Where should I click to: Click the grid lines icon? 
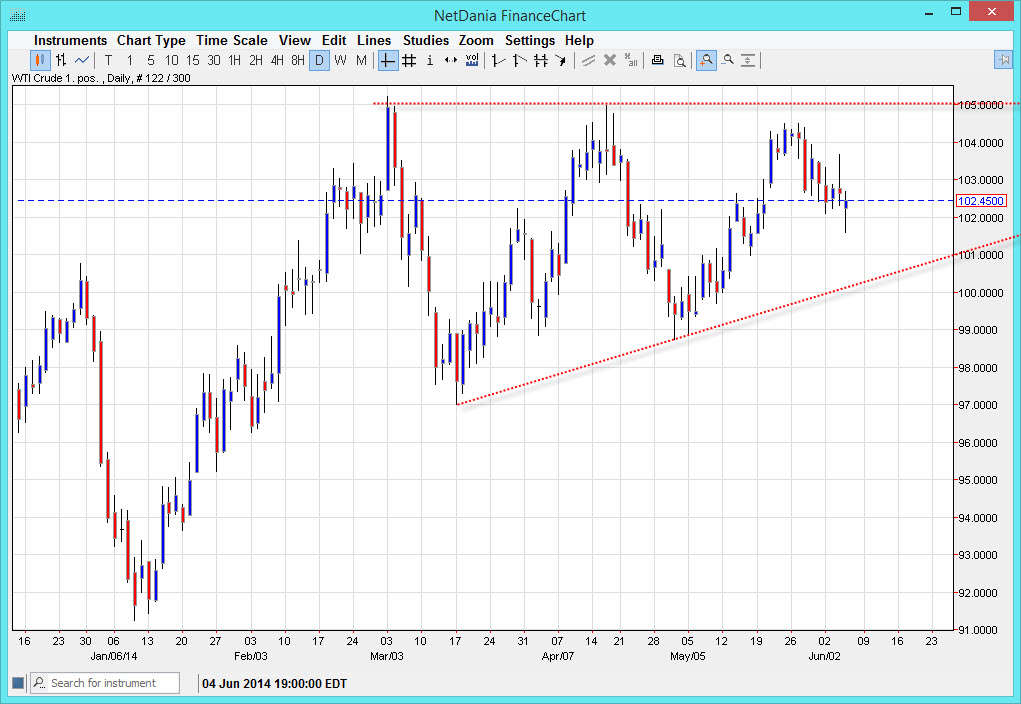tap(409, 60)
